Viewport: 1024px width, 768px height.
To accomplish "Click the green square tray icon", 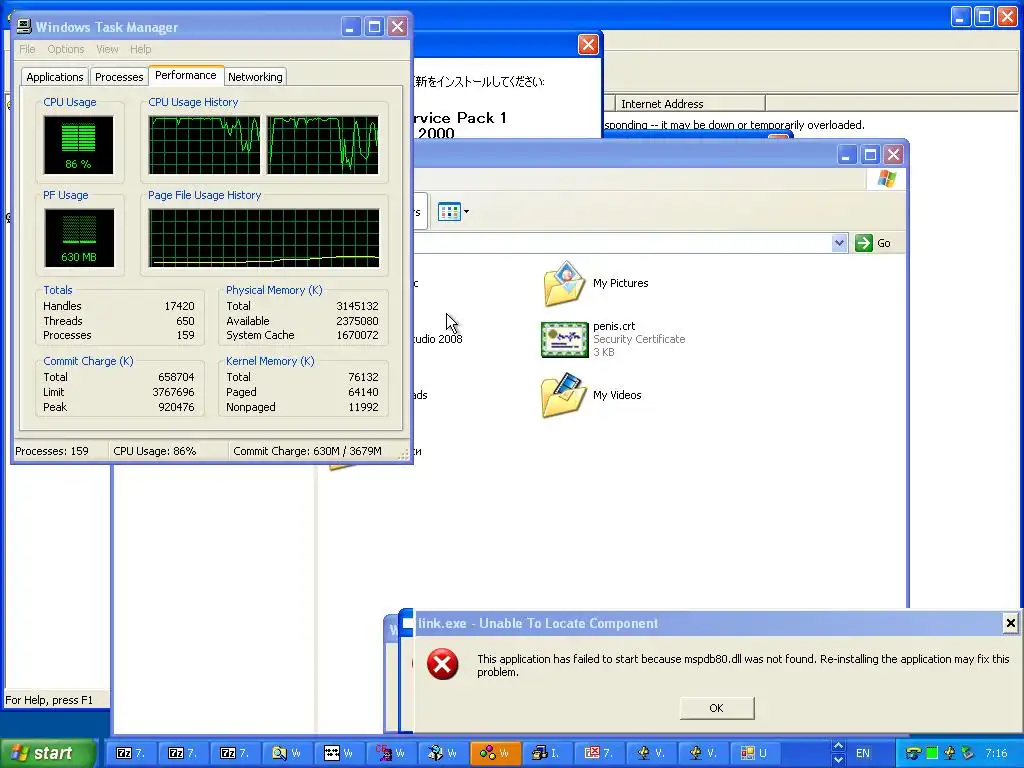I will tap(932, 753).
